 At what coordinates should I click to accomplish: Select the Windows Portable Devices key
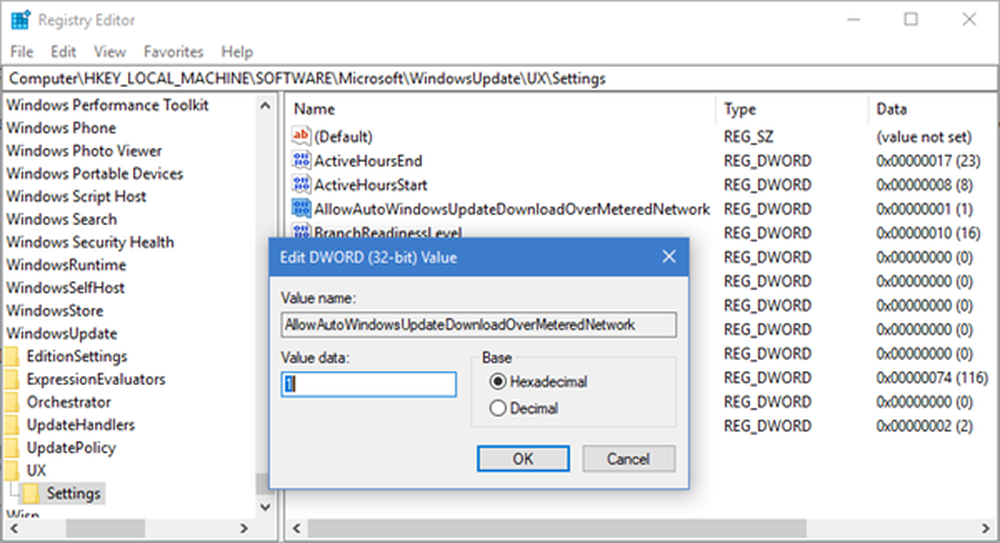pos(95,174)
